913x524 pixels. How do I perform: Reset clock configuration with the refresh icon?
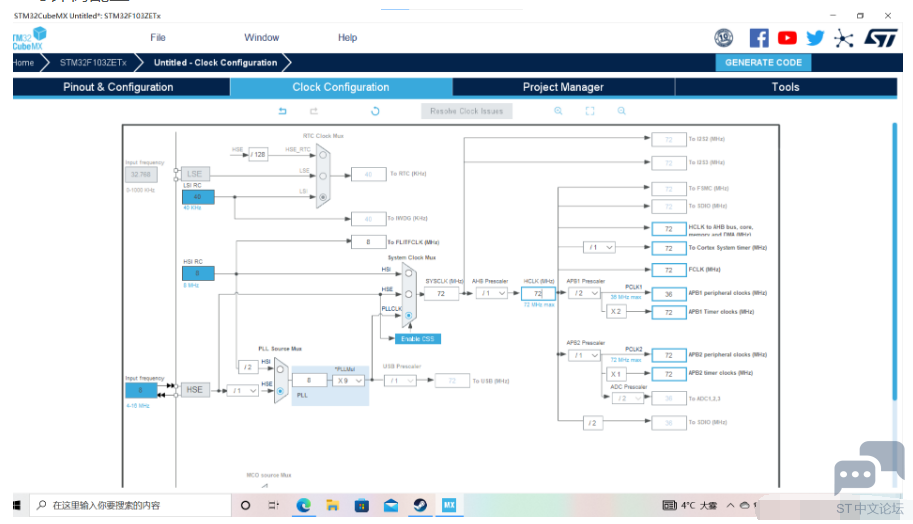click(x=375, y=111)
